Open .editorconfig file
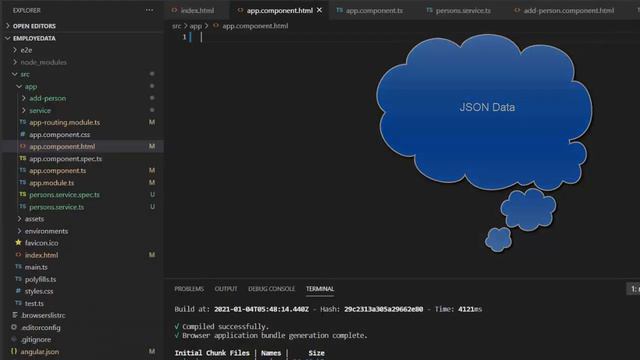This screenshot has height=360, width=640. [x=40, y=327]
